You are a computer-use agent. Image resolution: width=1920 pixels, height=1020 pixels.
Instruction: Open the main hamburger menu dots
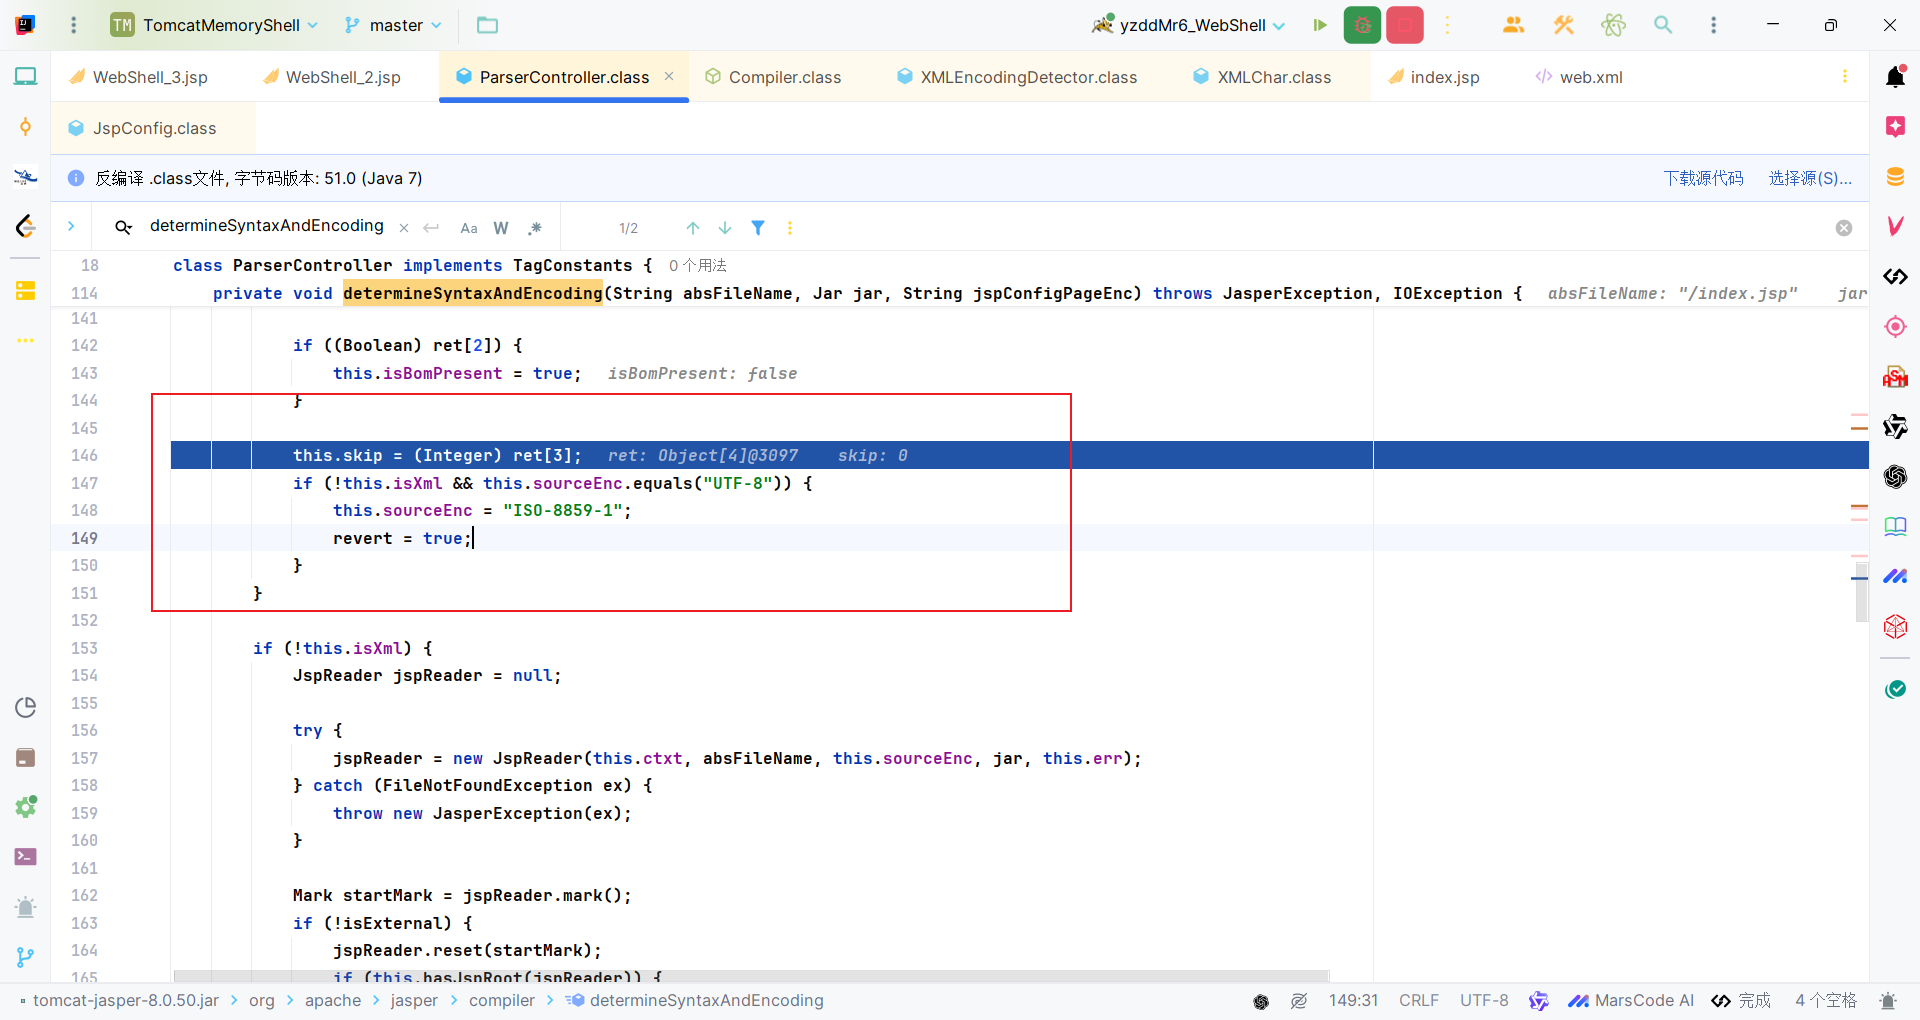73,25
